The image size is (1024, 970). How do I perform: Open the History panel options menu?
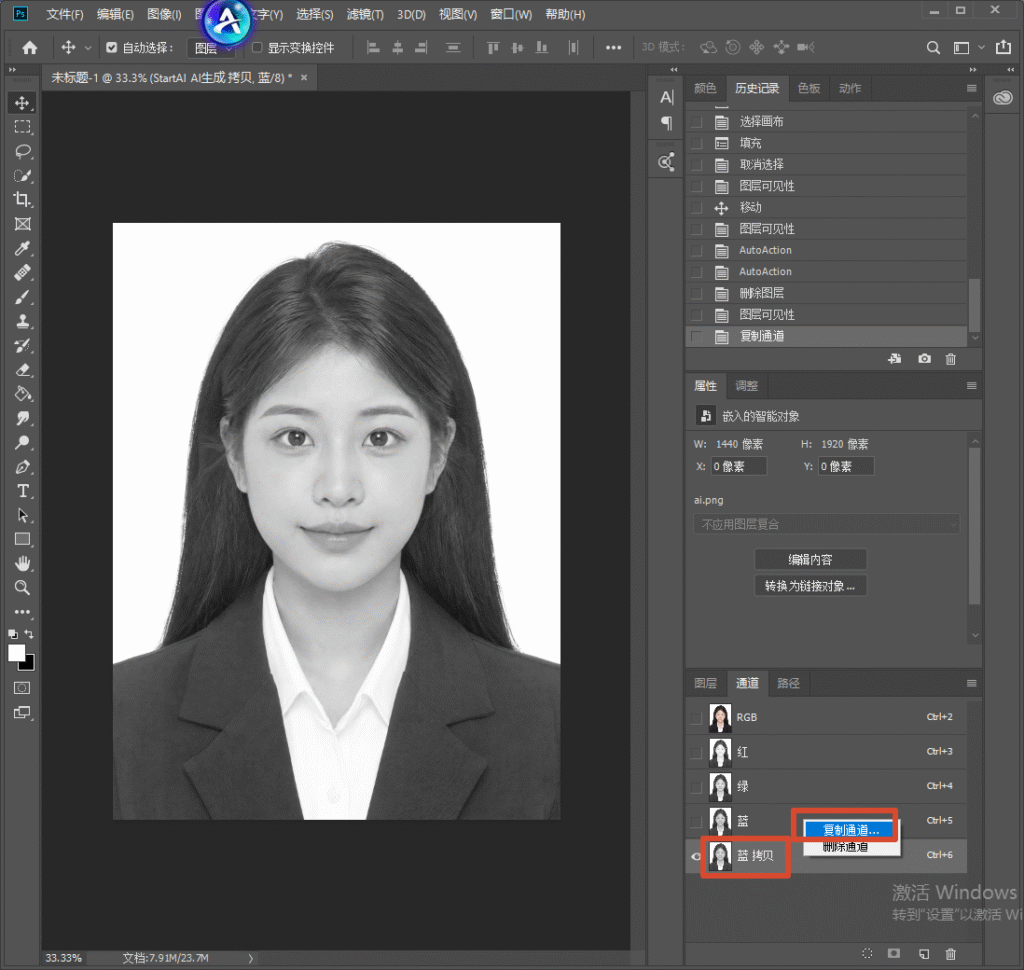click(x=972, y=88)
